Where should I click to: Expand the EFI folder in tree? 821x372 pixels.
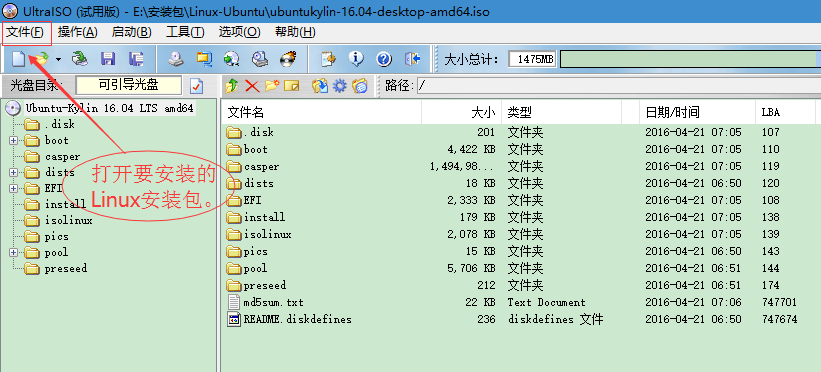tap(13, 188)
